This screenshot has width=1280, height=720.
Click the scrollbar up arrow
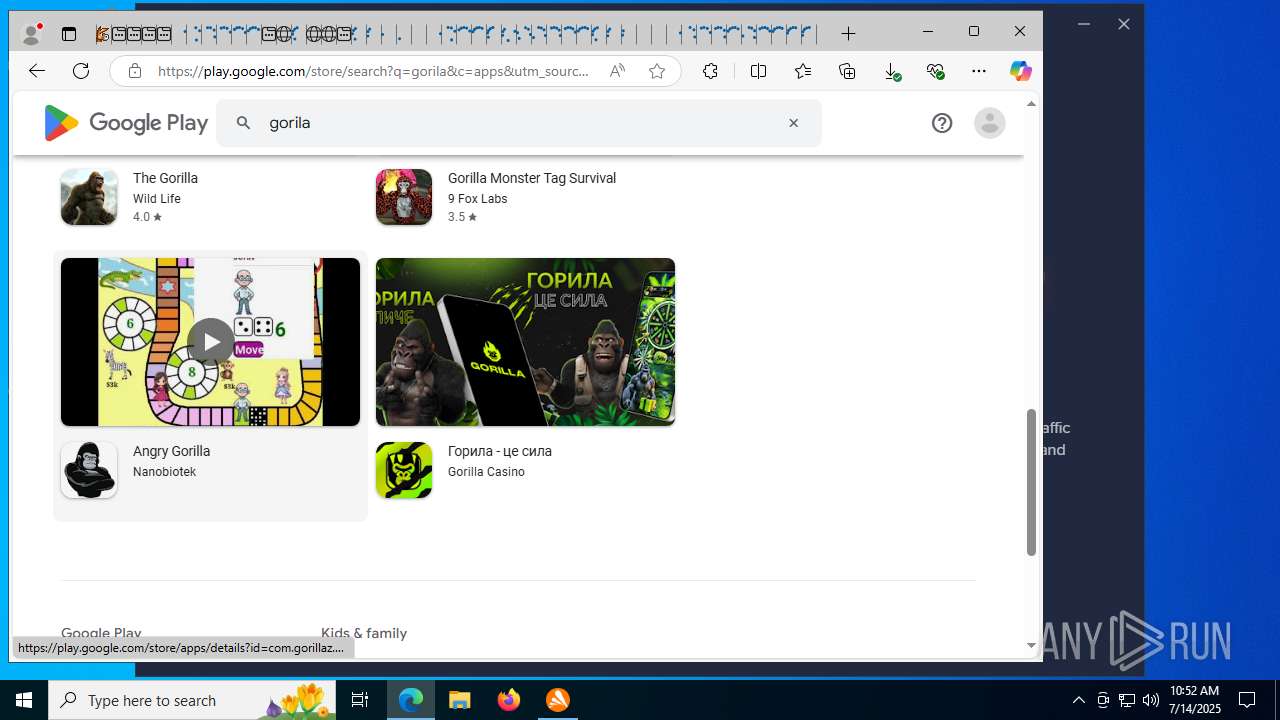pos(1031,103)
